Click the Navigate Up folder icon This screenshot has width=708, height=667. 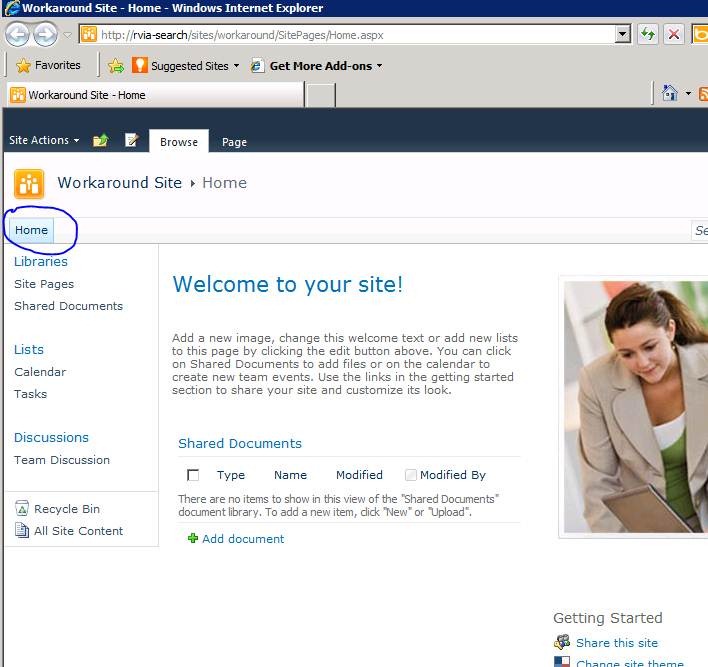click(x=100, y=141)
